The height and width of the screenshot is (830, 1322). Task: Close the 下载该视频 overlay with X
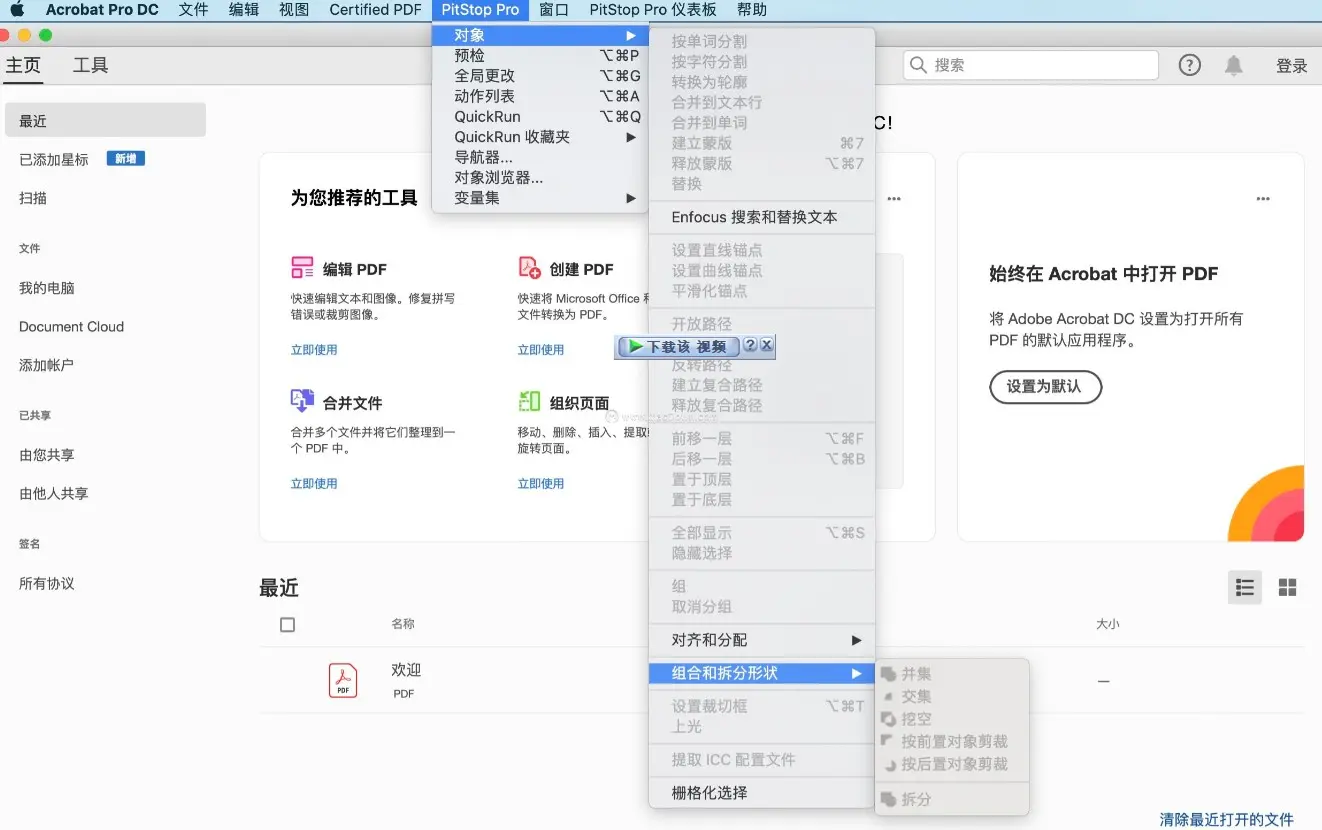[x=766, y=345]
